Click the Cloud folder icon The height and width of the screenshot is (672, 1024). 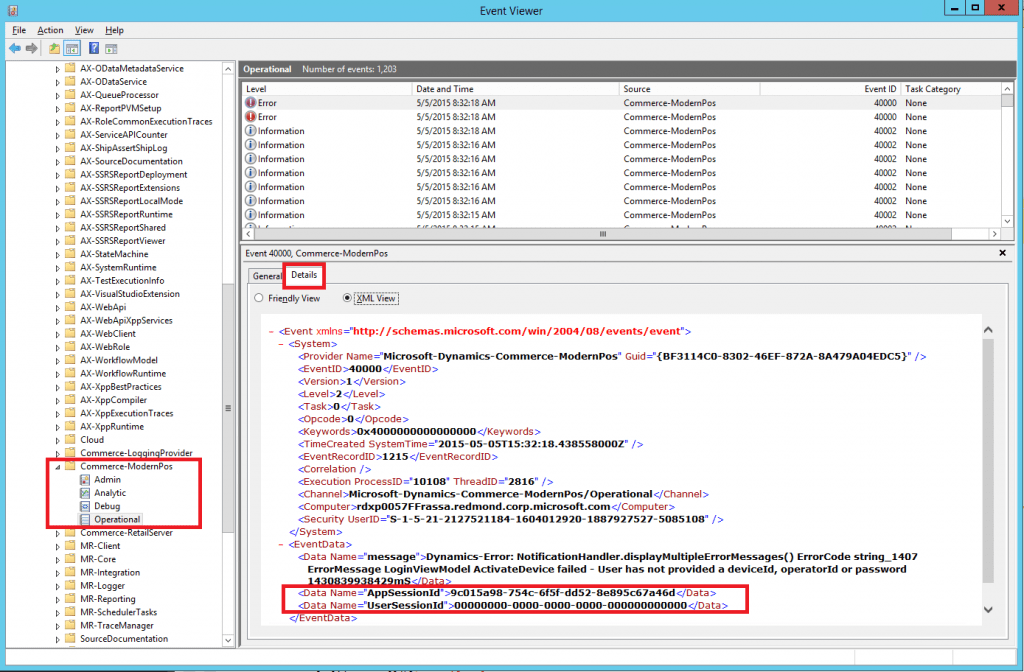pos(71,440)
